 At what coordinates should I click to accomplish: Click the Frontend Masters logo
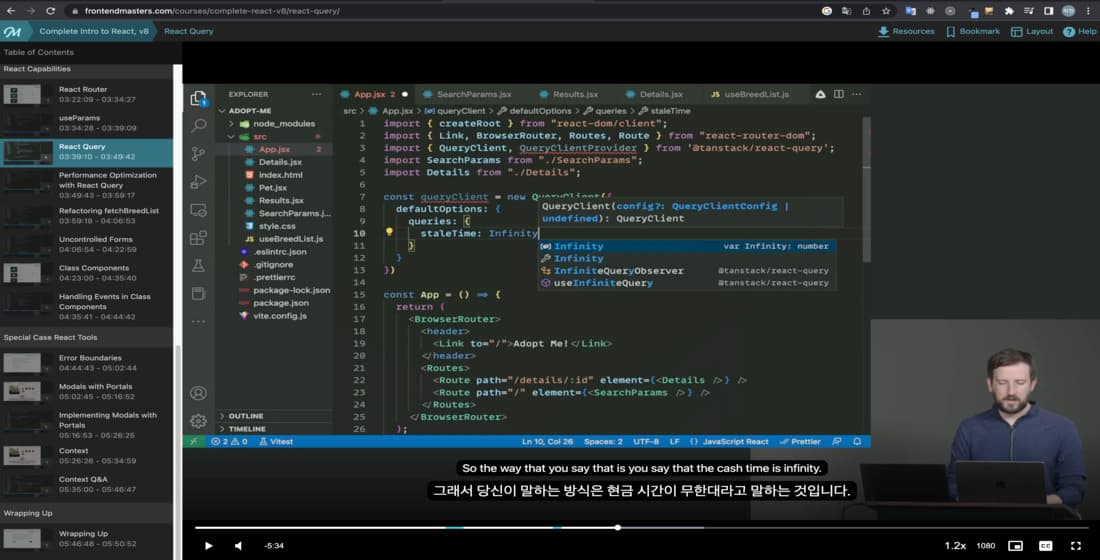12,32
